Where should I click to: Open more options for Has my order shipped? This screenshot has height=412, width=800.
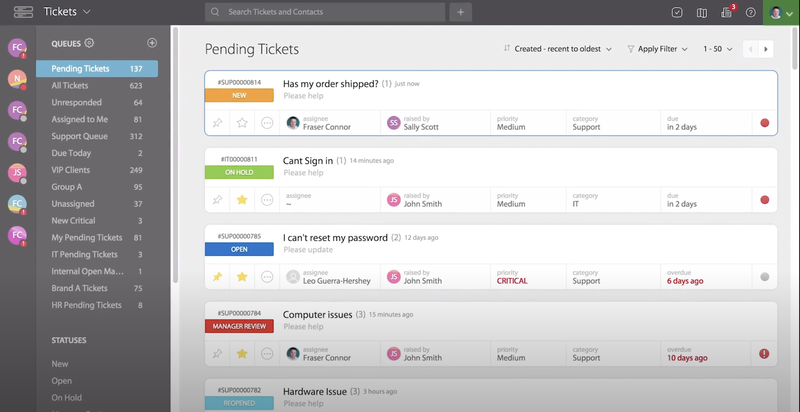click(267, 123)
